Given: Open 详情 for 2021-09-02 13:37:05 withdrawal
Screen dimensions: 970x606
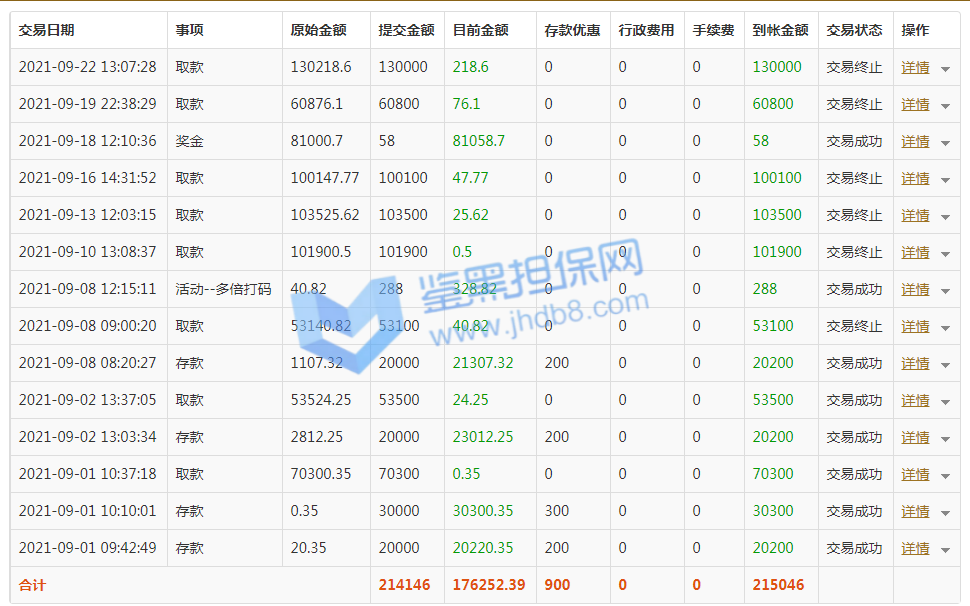Looking at the screenshot, I should click(x=914, y=400).
